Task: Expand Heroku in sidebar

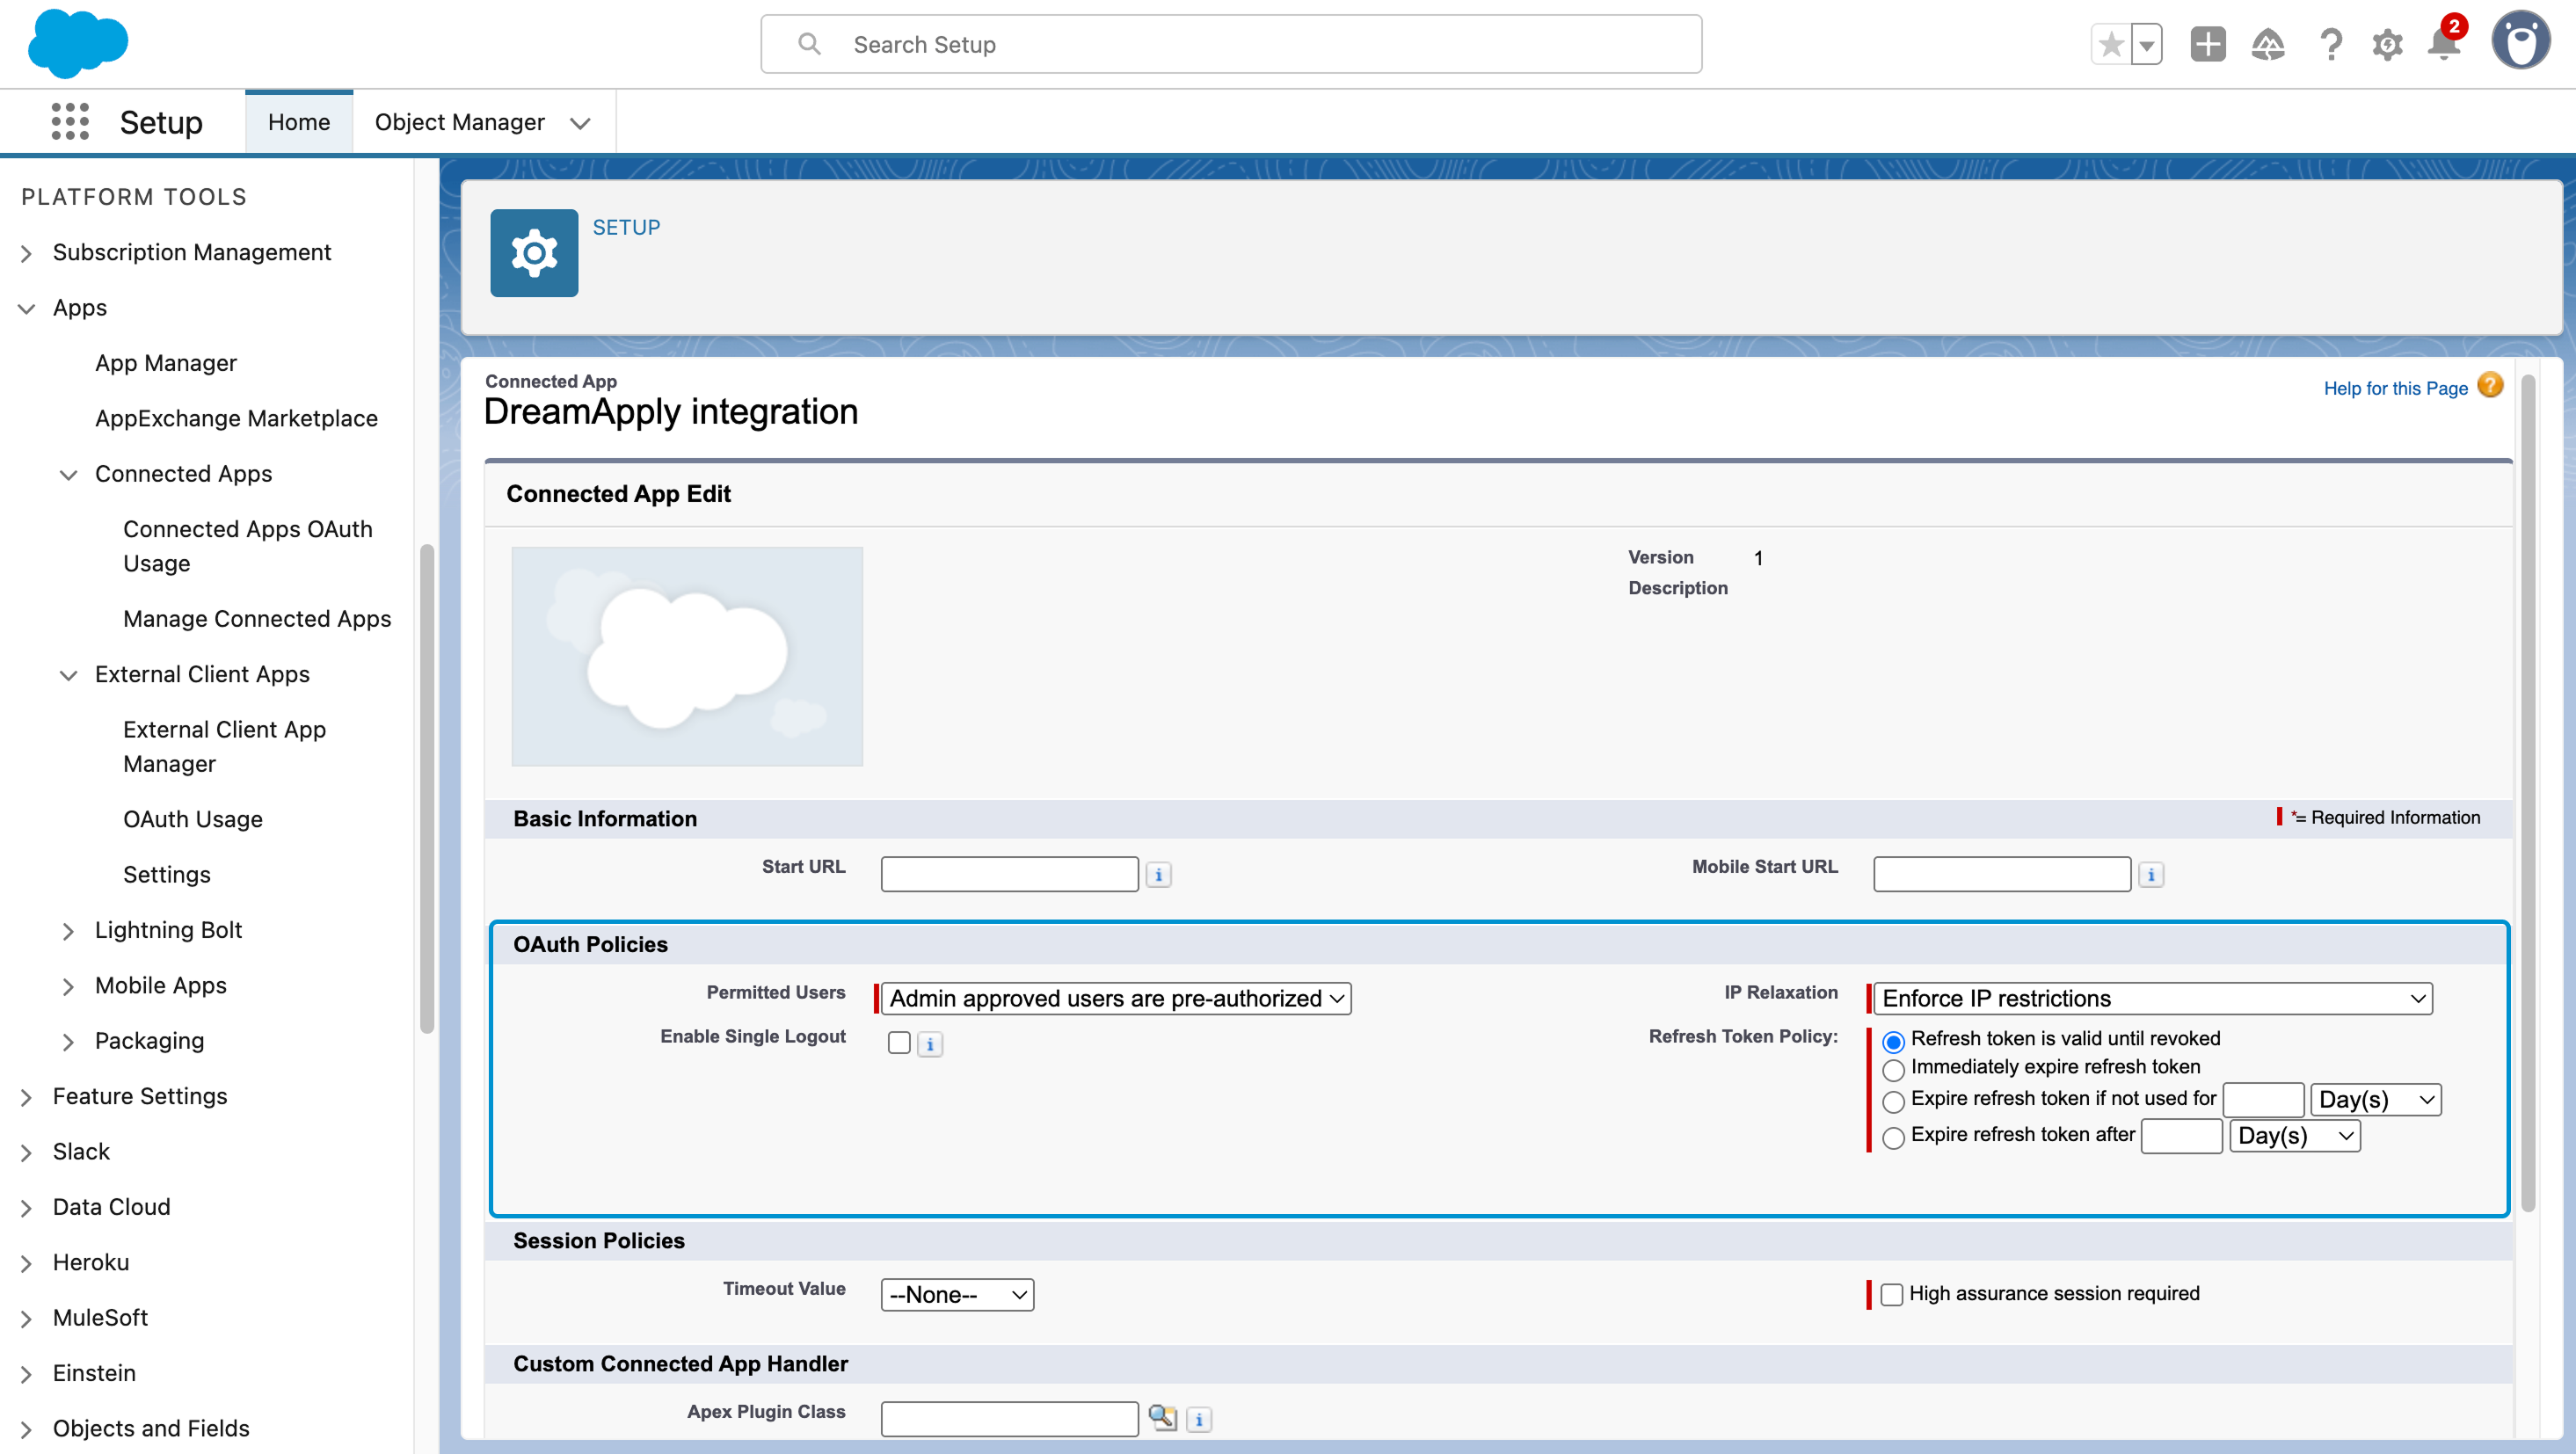Action: [27, 1264]
